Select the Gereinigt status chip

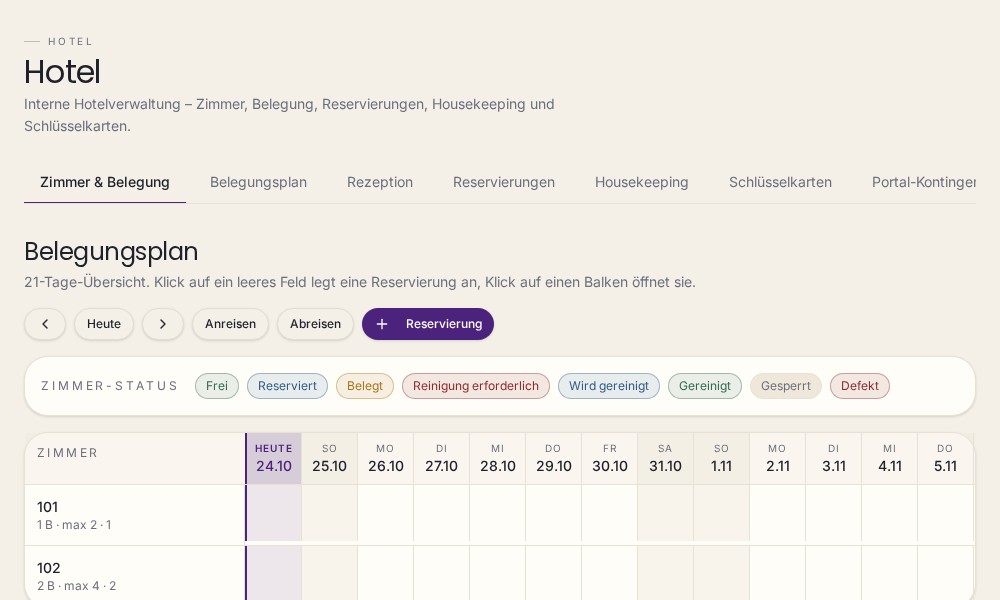pos(705,386)
